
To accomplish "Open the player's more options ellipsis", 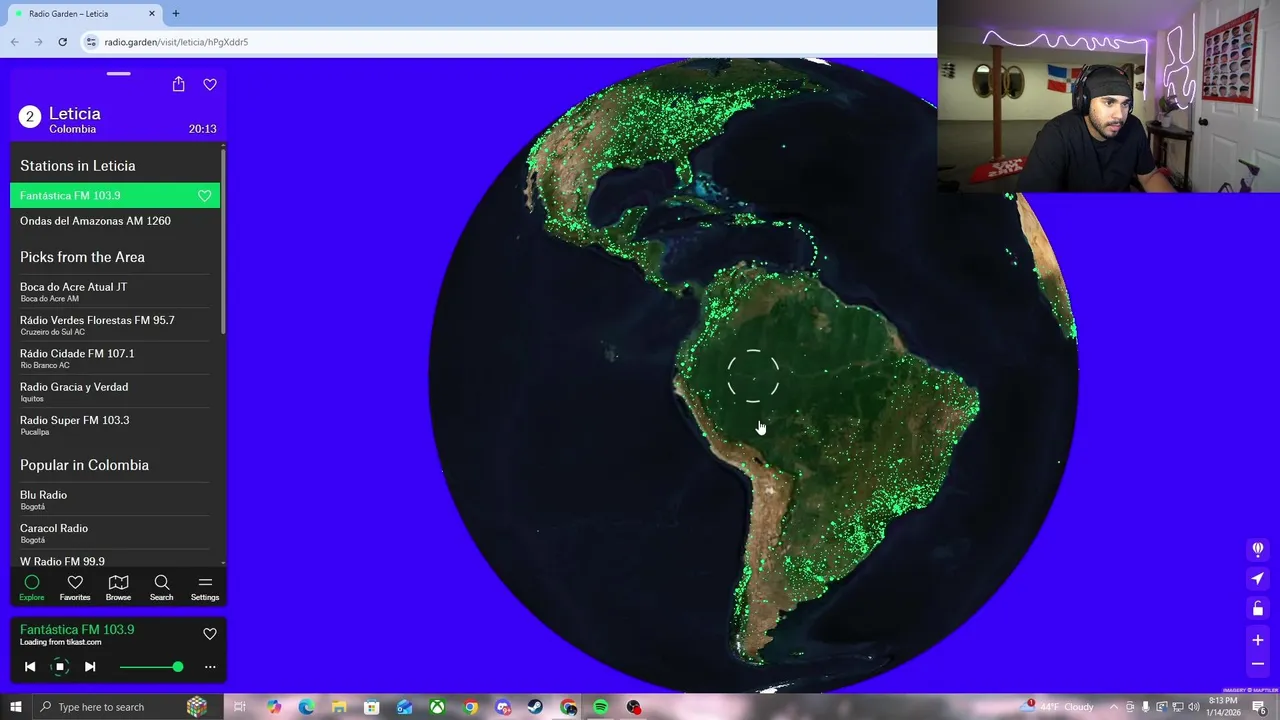I will [210, 667].
